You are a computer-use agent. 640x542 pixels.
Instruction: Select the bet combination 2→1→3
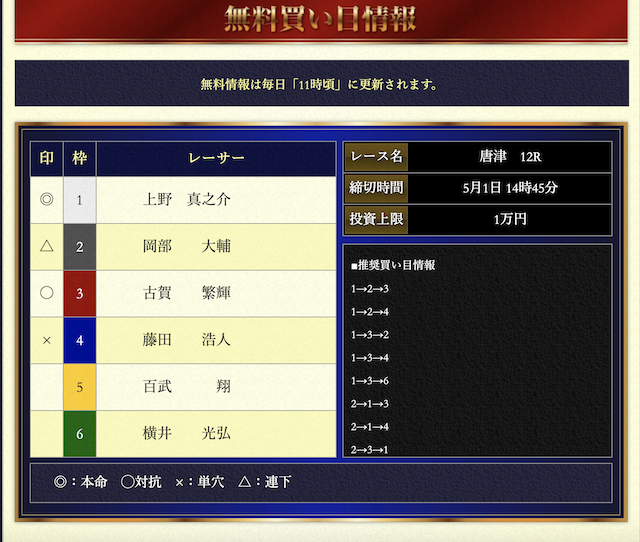[x=369, y=404]
